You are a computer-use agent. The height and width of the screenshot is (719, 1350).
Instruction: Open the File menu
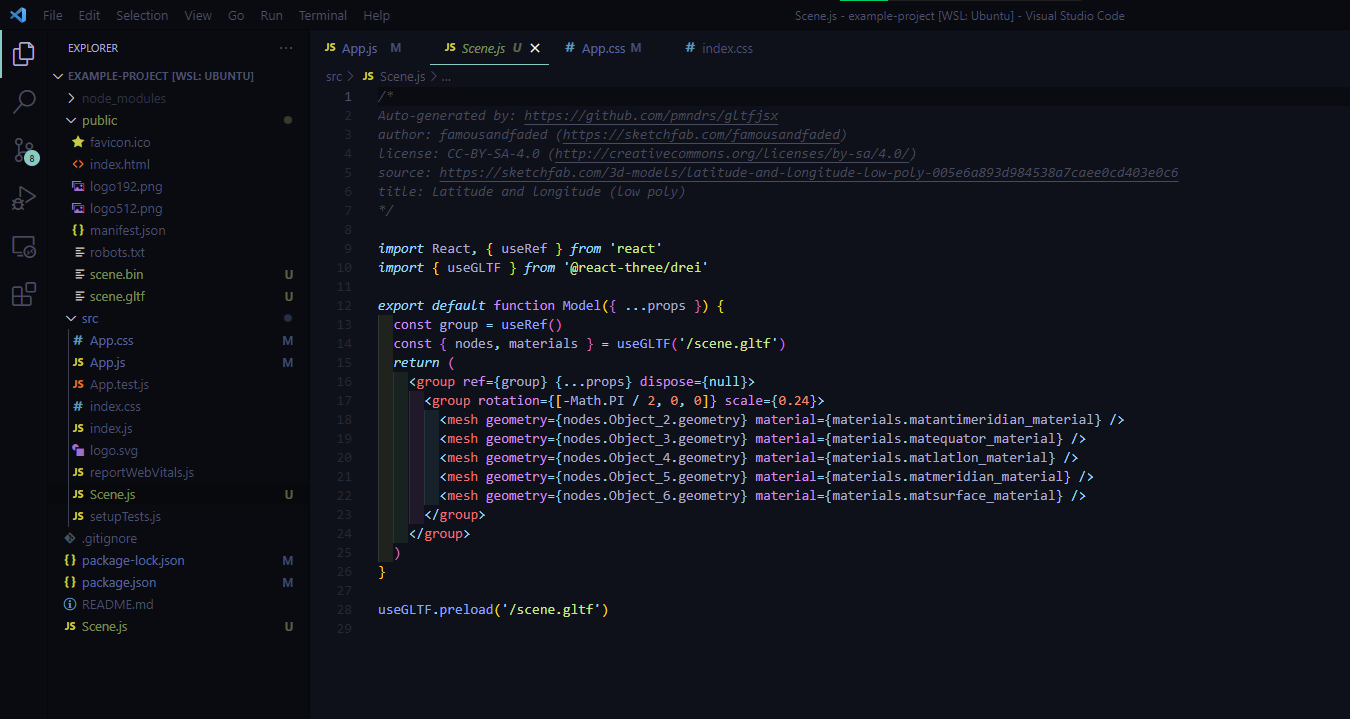point(53,15)
